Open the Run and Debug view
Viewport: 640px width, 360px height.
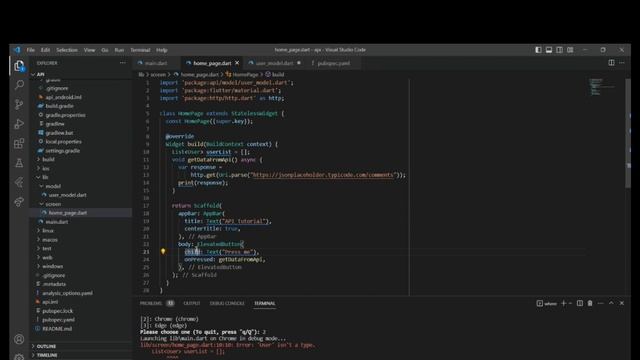19,124
